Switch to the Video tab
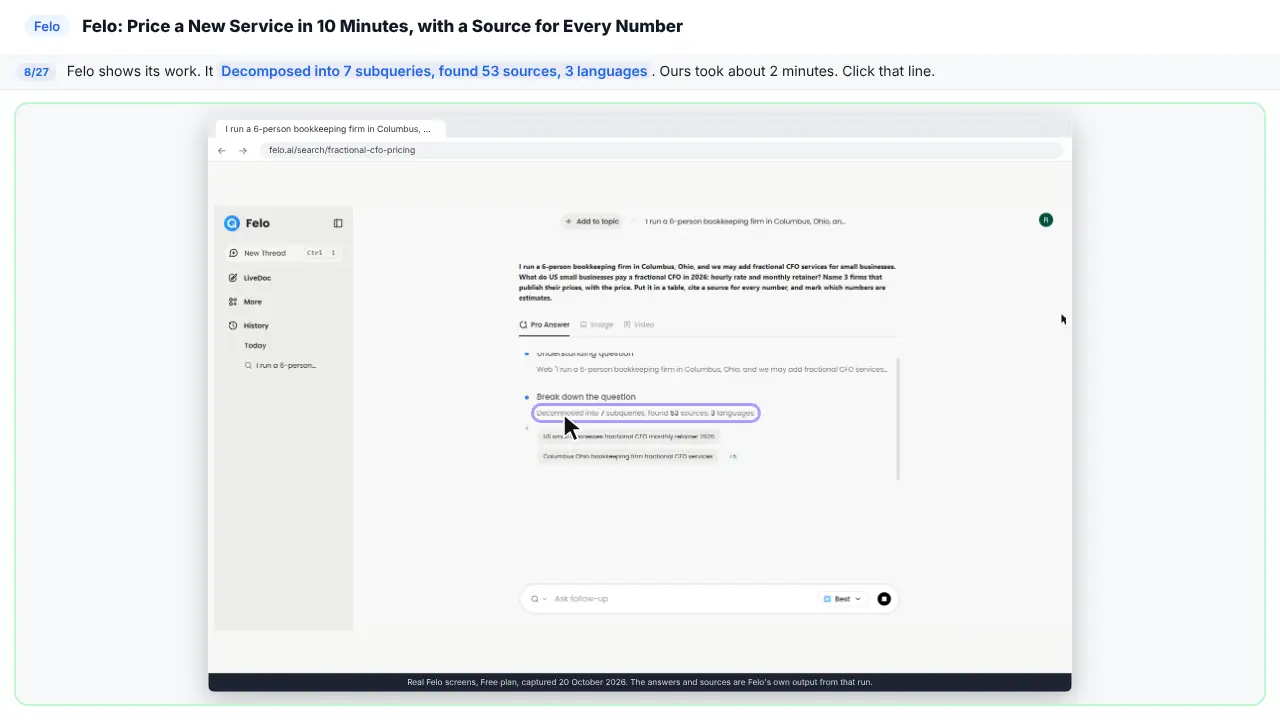The image size is (1280, 720). (639, 325)
